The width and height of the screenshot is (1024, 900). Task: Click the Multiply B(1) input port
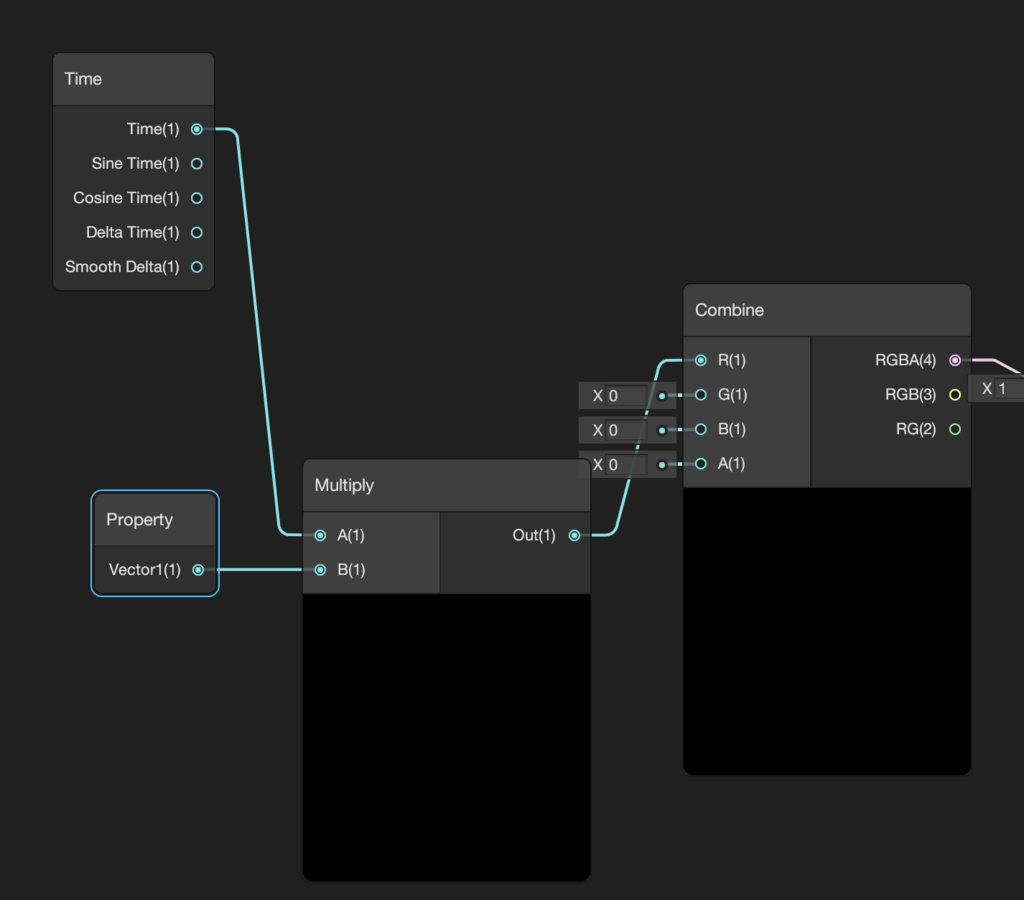(320, 570)
